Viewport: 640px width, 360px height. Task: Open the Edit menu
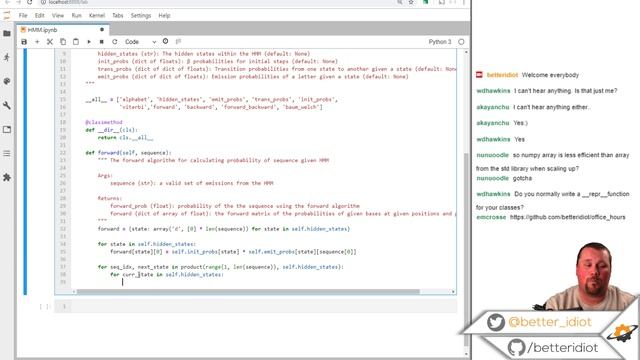pyautogui.click(x=40, y=16)
